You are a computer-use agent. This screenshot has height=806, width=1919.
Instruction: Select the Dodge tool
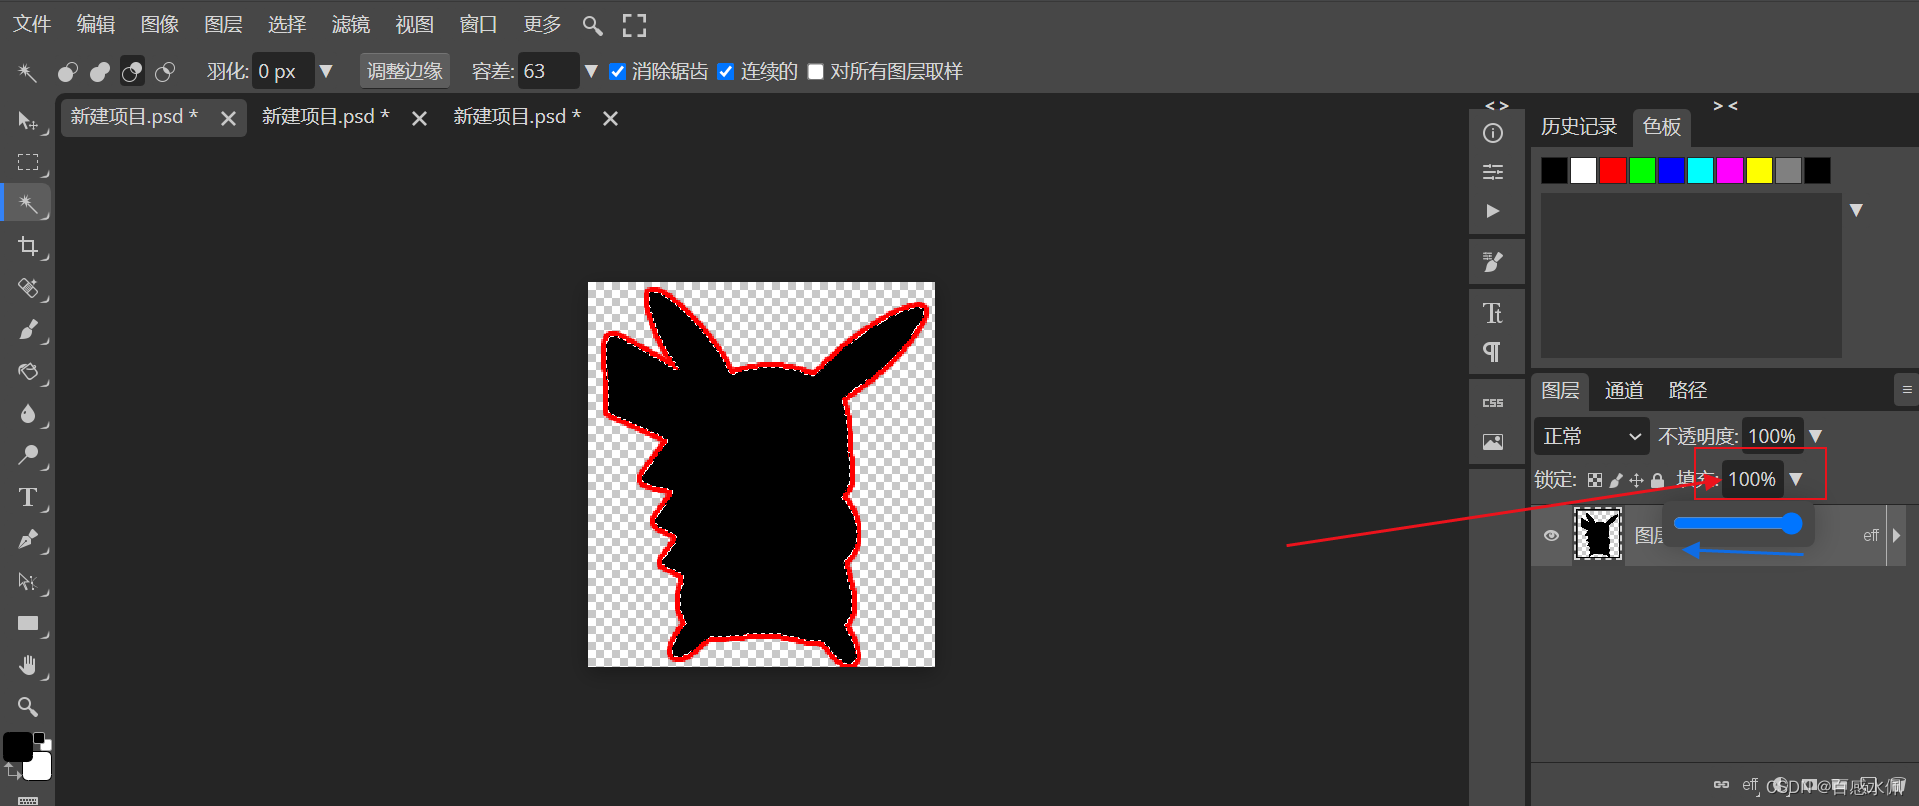(27, 456)
